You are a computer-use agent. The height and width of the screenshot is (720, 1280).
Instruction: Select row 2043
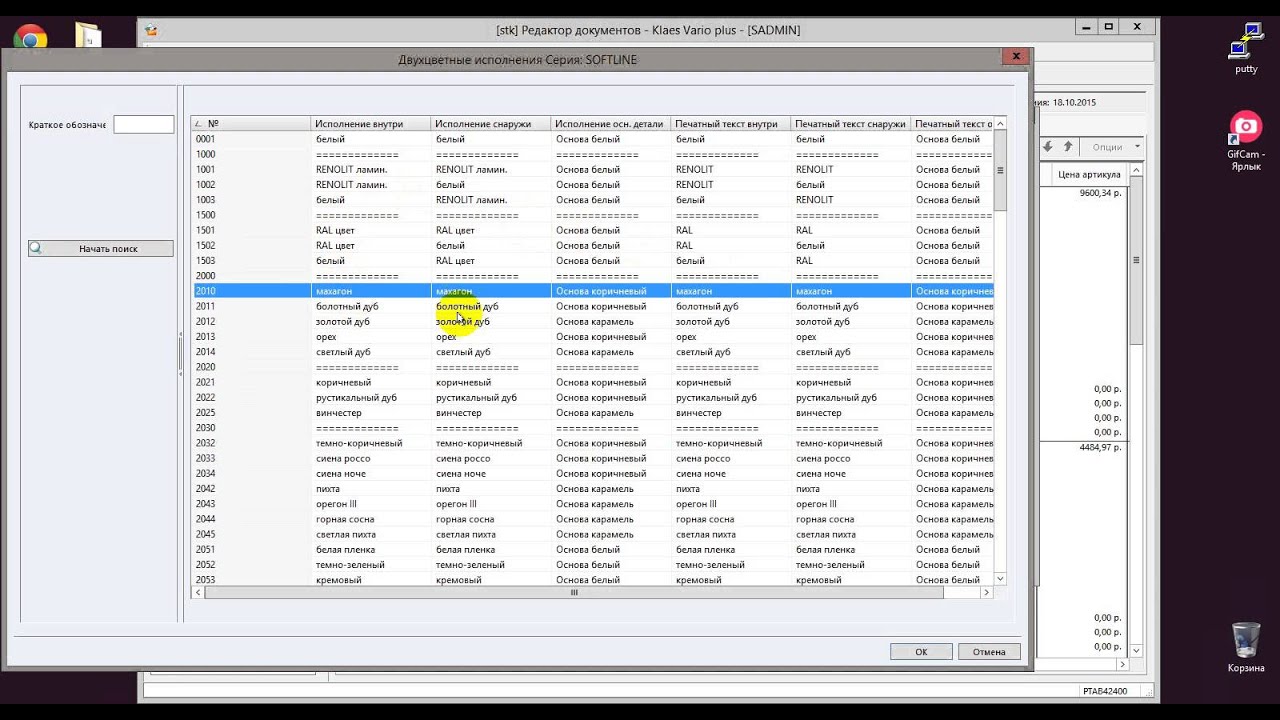pyautogui.click(x=593, y=504)
